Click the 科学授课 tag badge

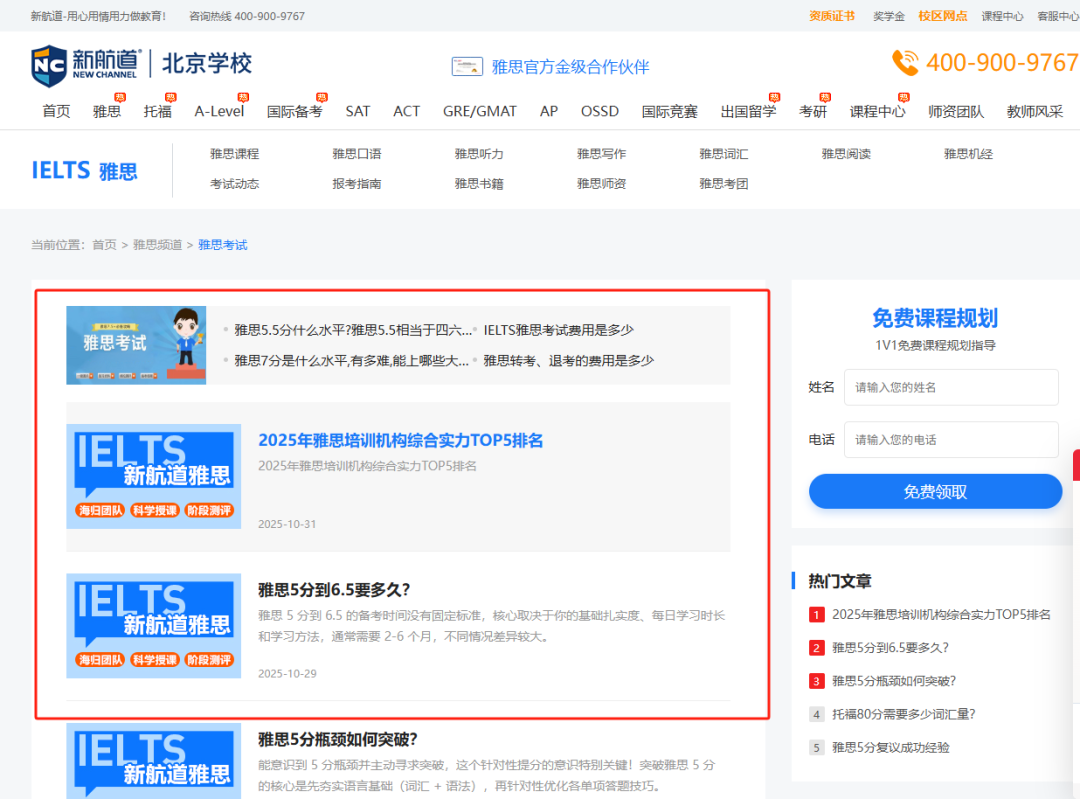(155, 510)
